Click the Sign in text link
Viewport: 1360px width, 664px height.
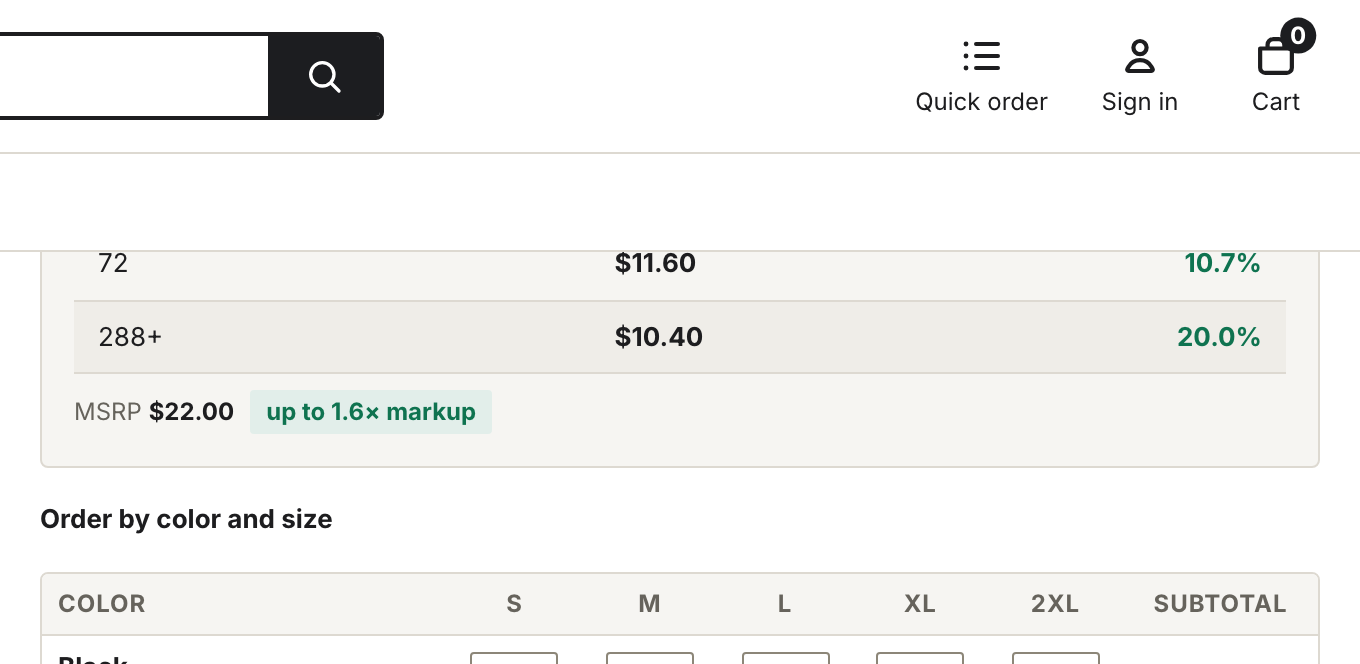point(1140,102)
